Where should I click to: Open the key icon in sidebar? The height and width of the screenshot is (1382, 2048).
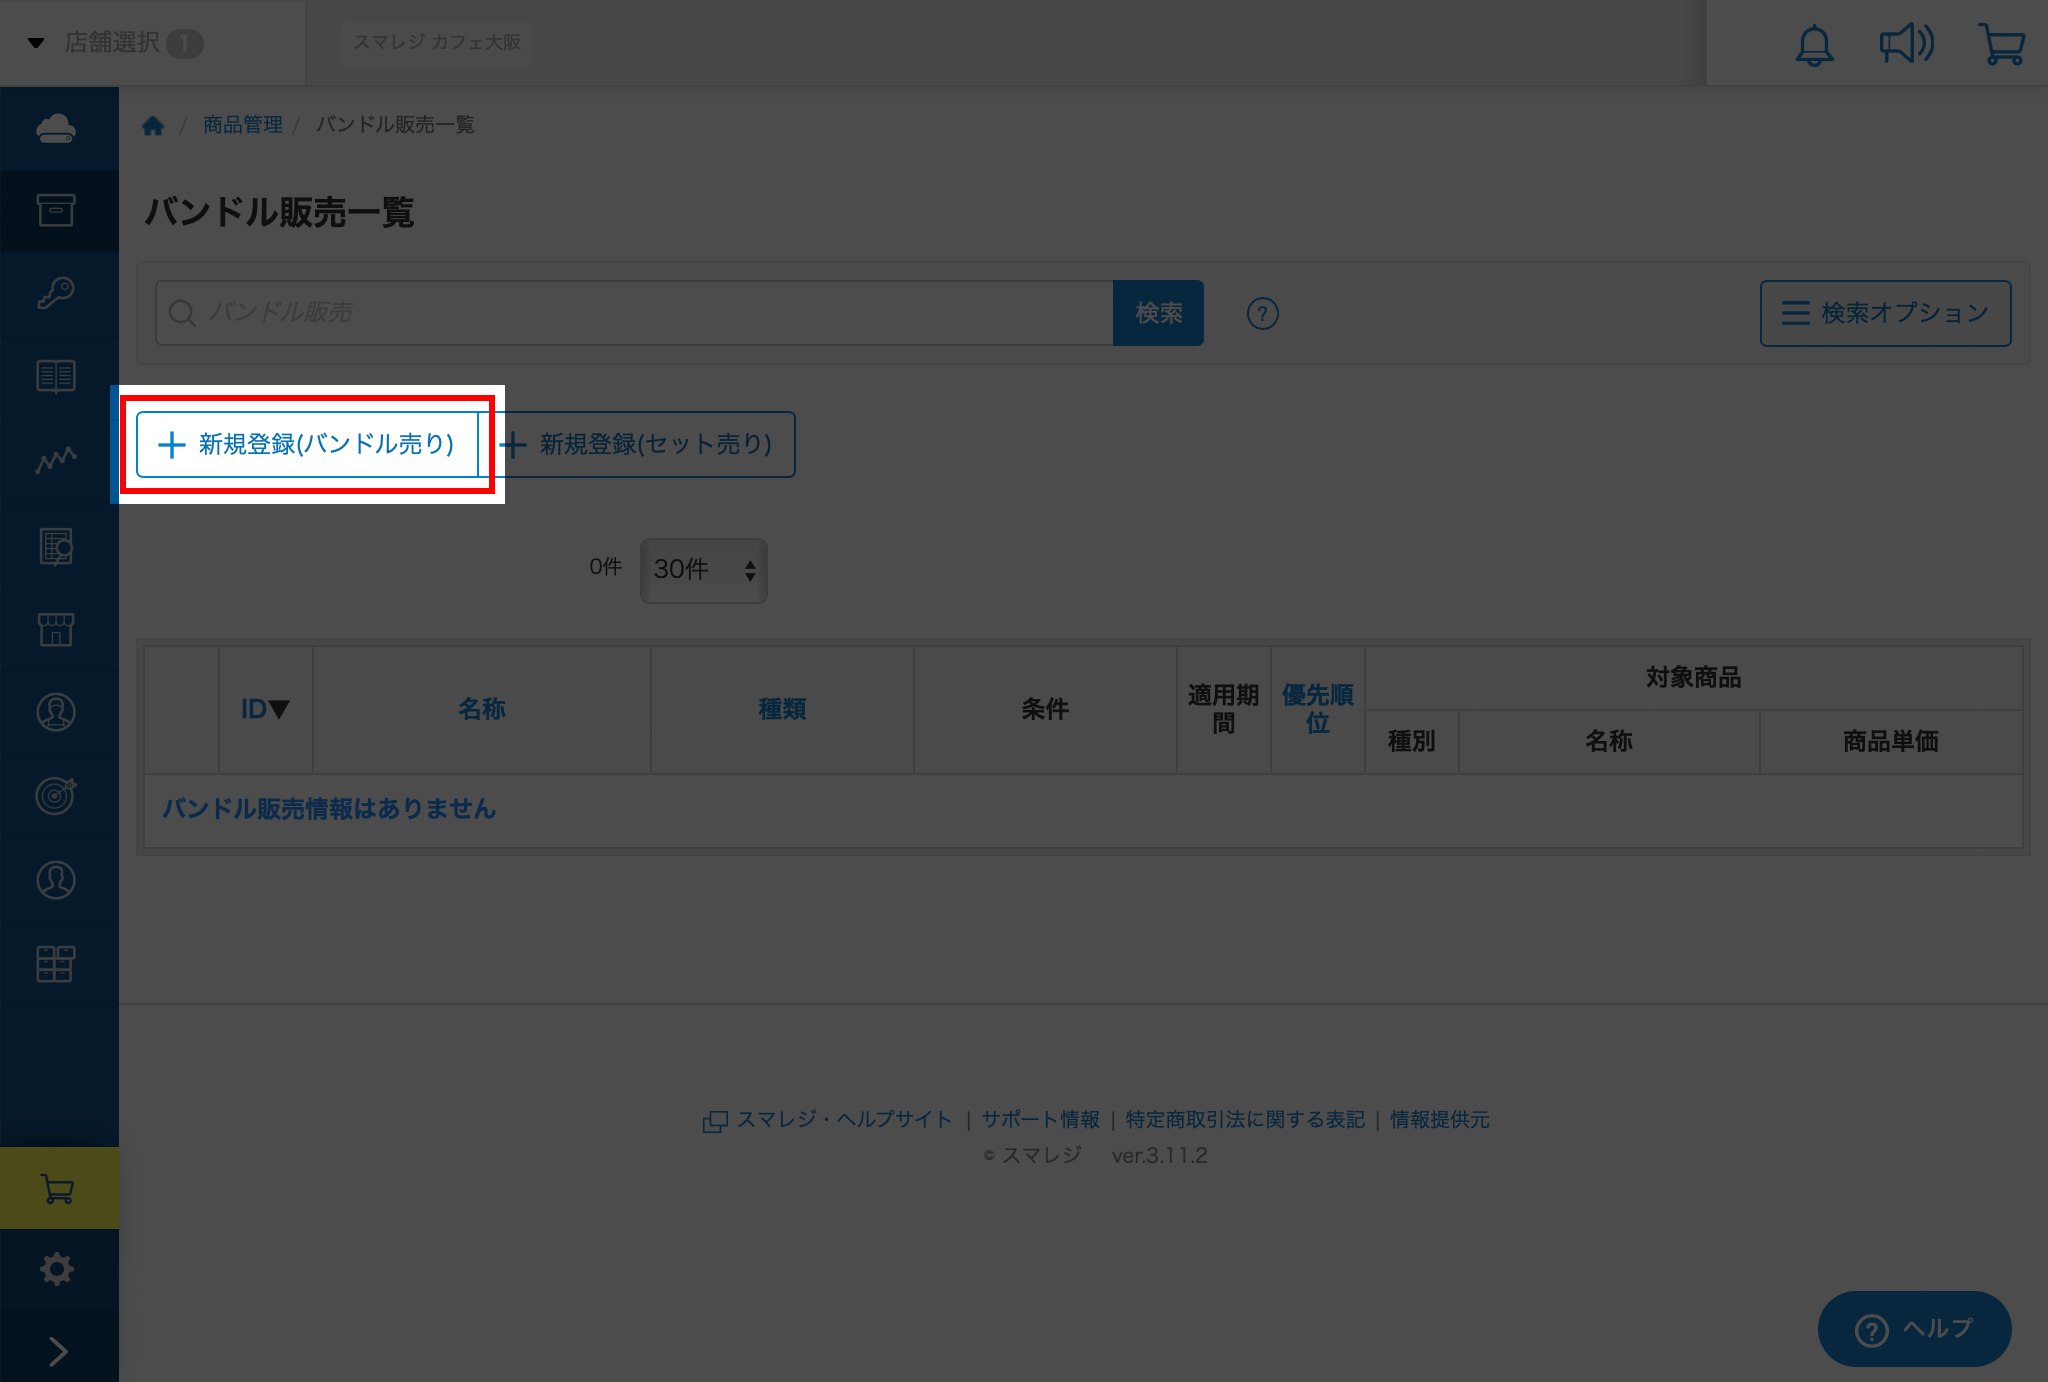56,293
